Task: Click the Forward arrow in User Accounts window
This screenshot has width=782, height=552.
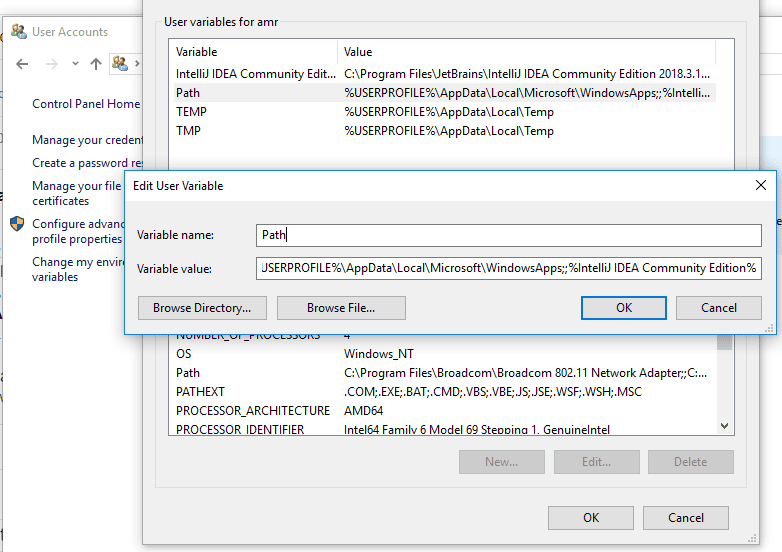Action: [x=52, y=64]
